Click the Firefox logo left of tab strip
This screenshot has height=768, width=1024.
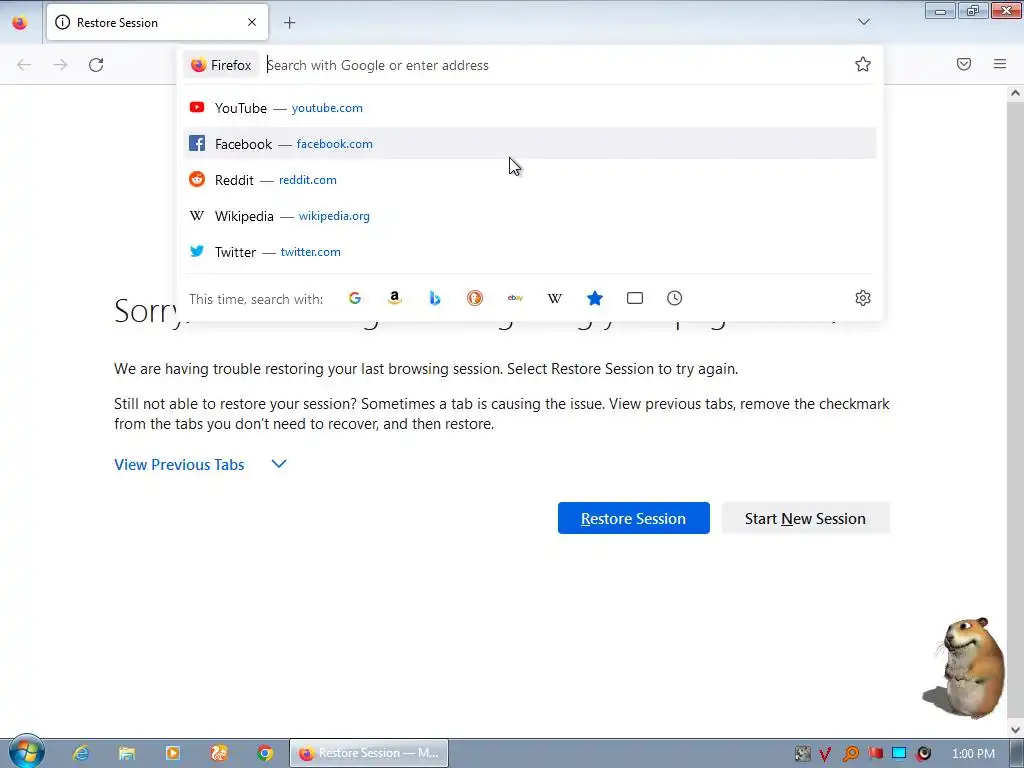click(x=20, y=22)
